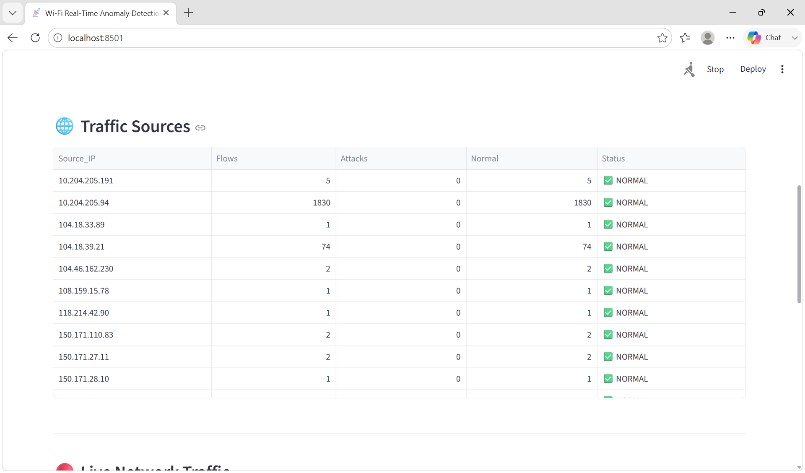Open the favorites list icon
This screenshot has width=805, height=473.
tap(685, 37)
